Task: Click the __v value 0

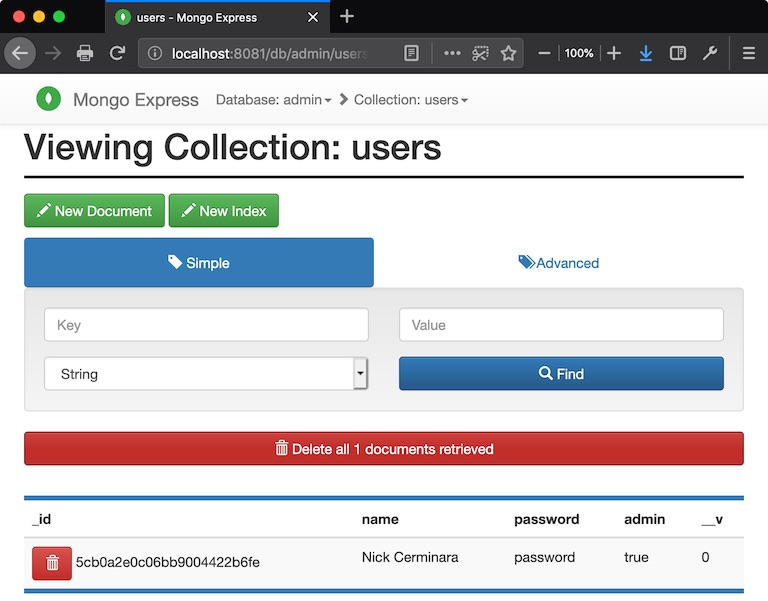Action: coord(705,557)
